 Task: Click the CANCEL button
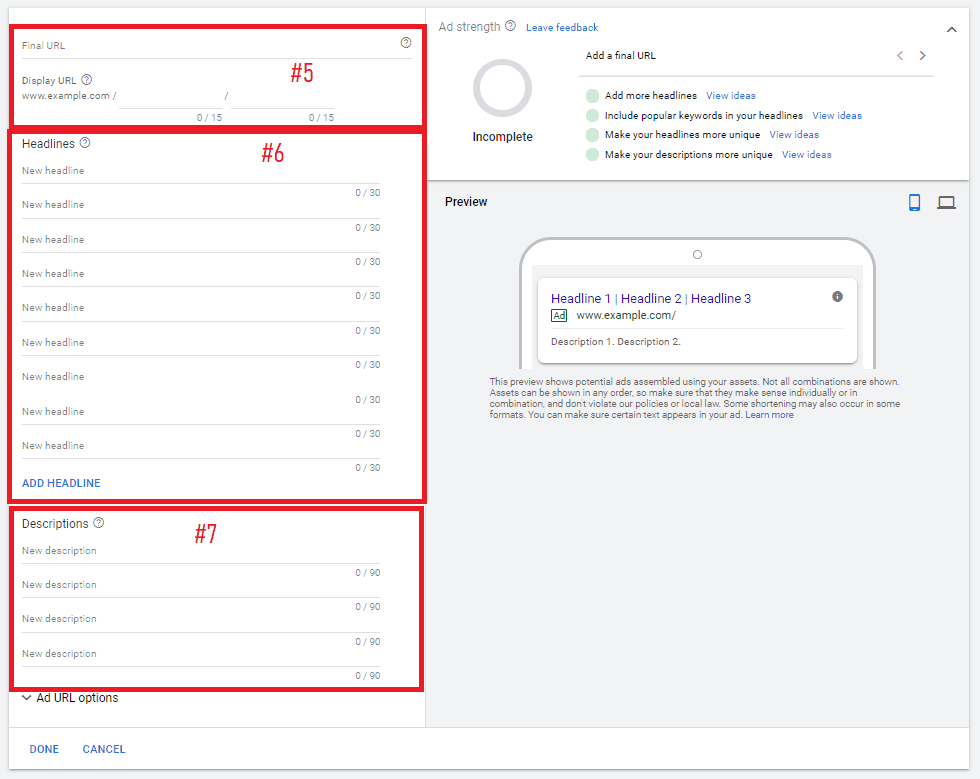(x=103, y=748)
